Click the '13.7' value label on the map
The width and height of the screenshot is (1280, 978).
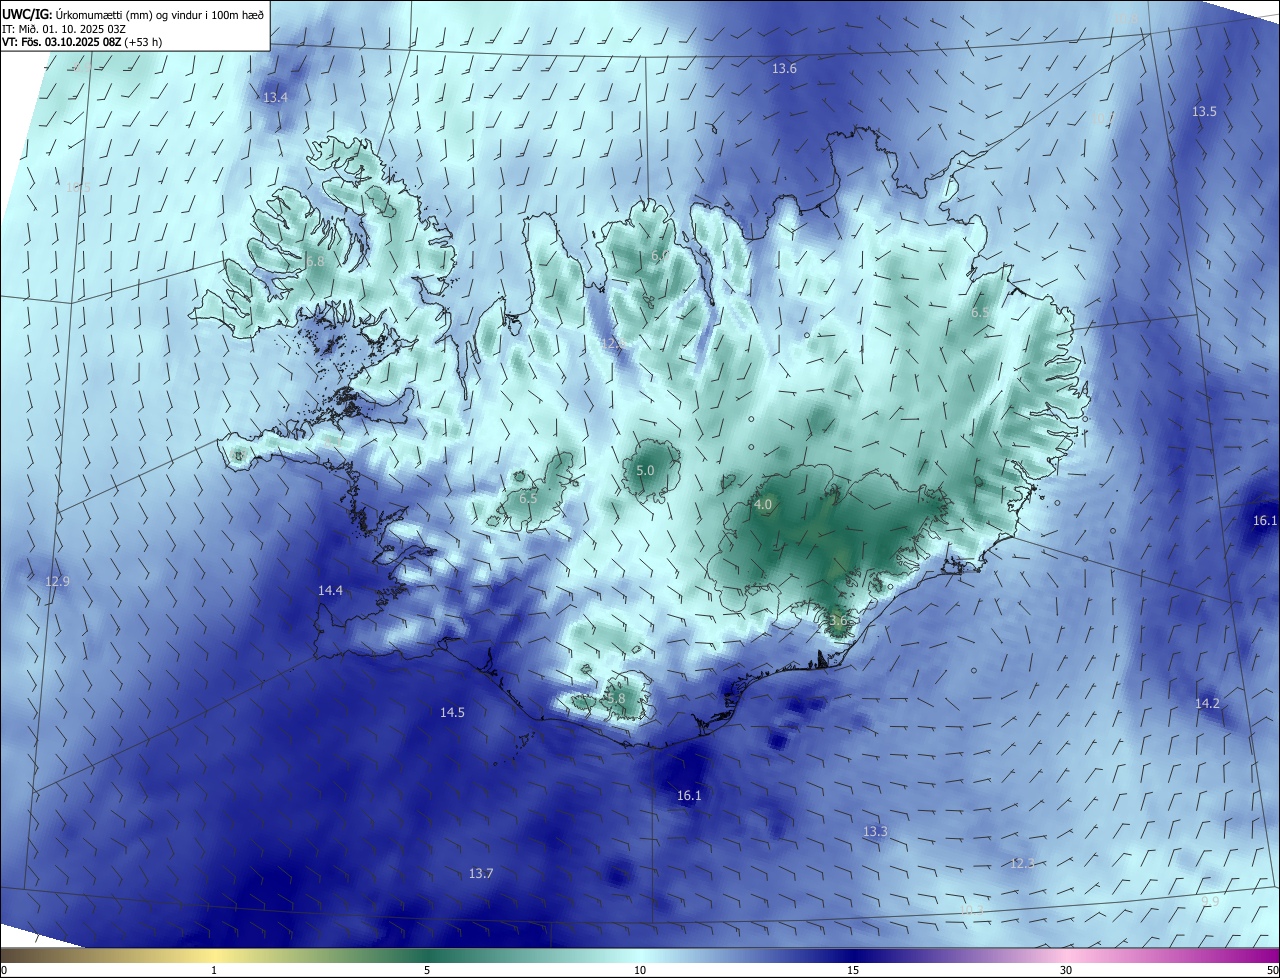(481, 874)
